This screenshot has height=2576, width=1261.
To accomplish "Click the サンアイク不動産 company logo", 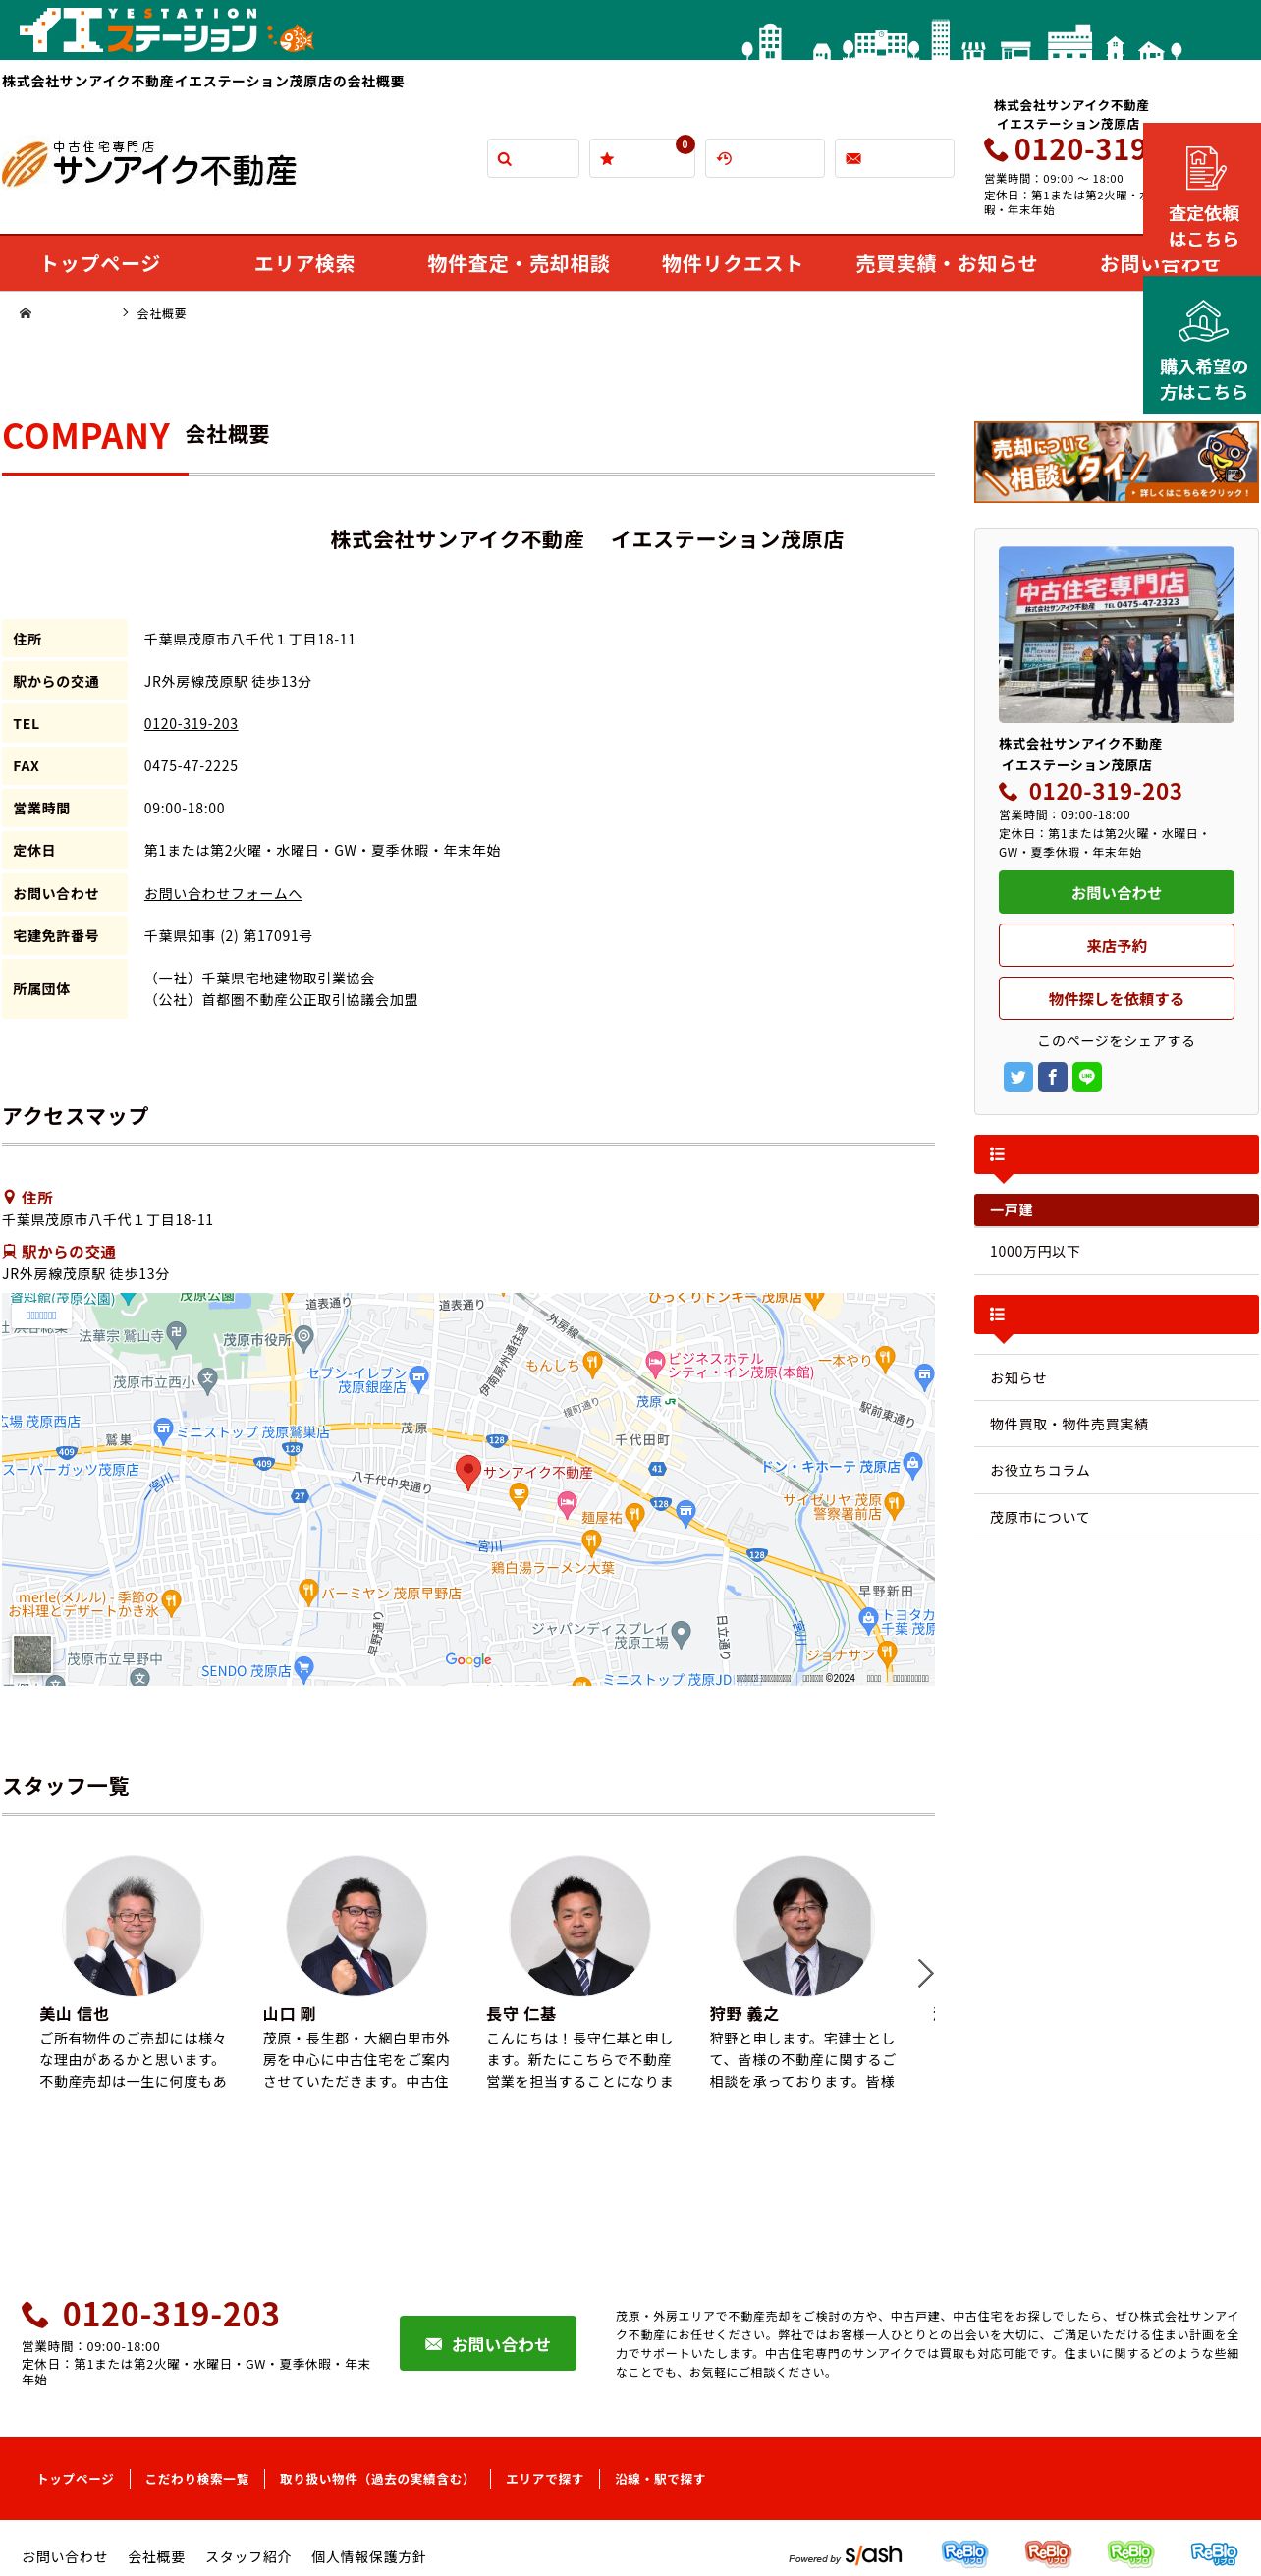I will click(x=150, y=164).
